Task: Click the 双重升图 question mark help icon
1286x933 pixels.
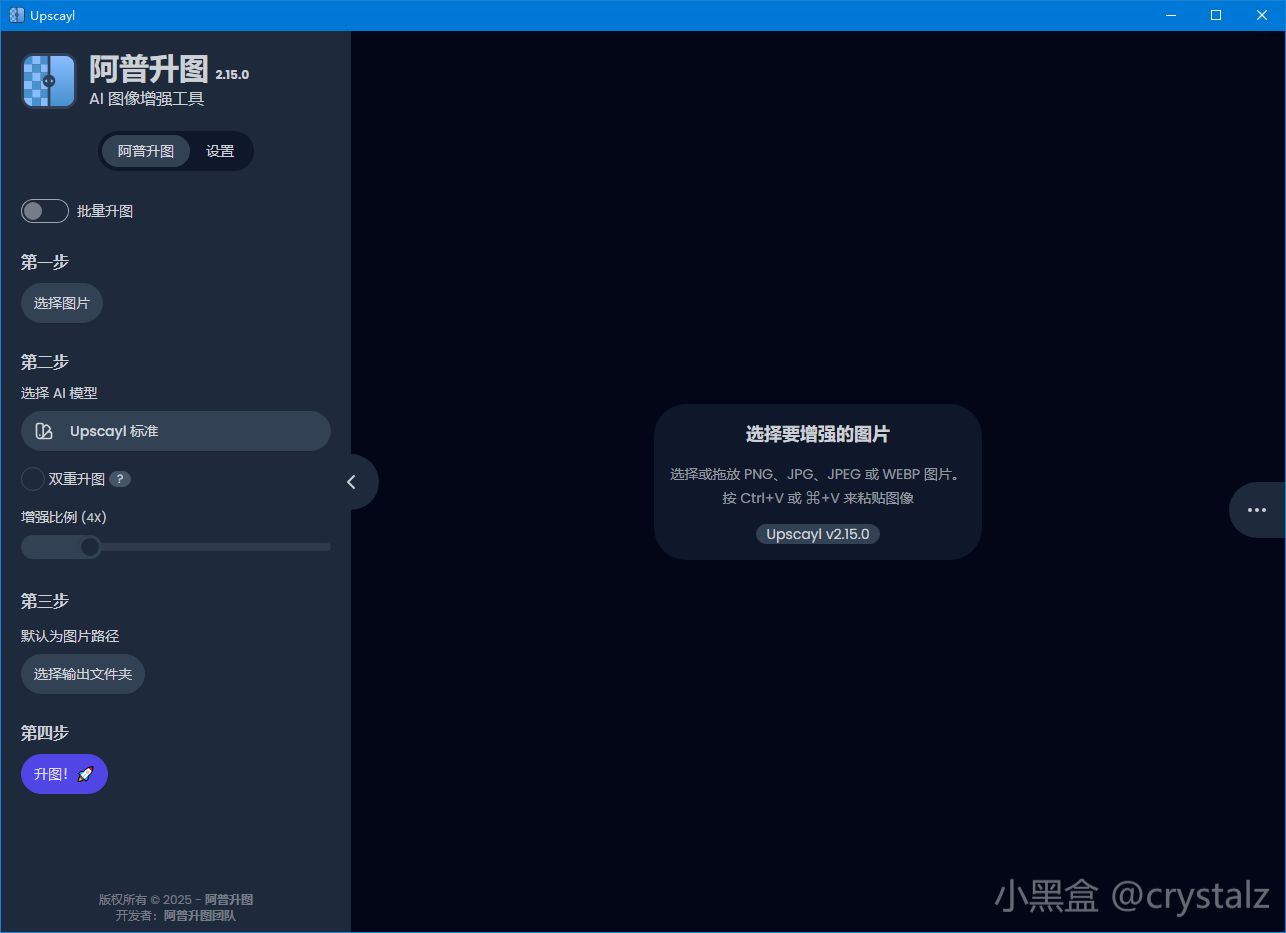Action: [x=120, y=479]
